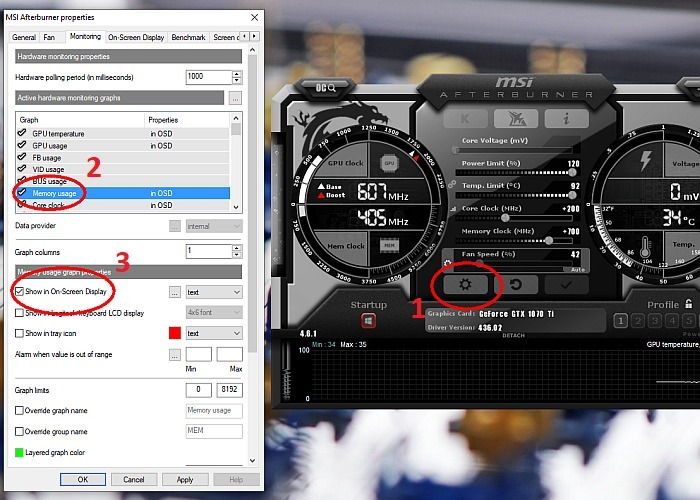Click the fan speed gear icon
700x500 pixels.
448,263
